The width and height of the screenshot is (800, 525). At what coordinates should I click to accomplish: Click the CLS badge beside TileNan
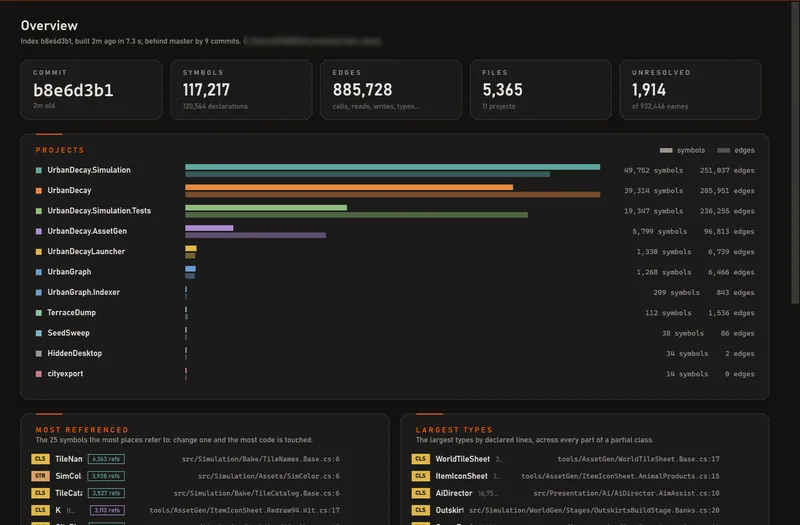(40, 459)
